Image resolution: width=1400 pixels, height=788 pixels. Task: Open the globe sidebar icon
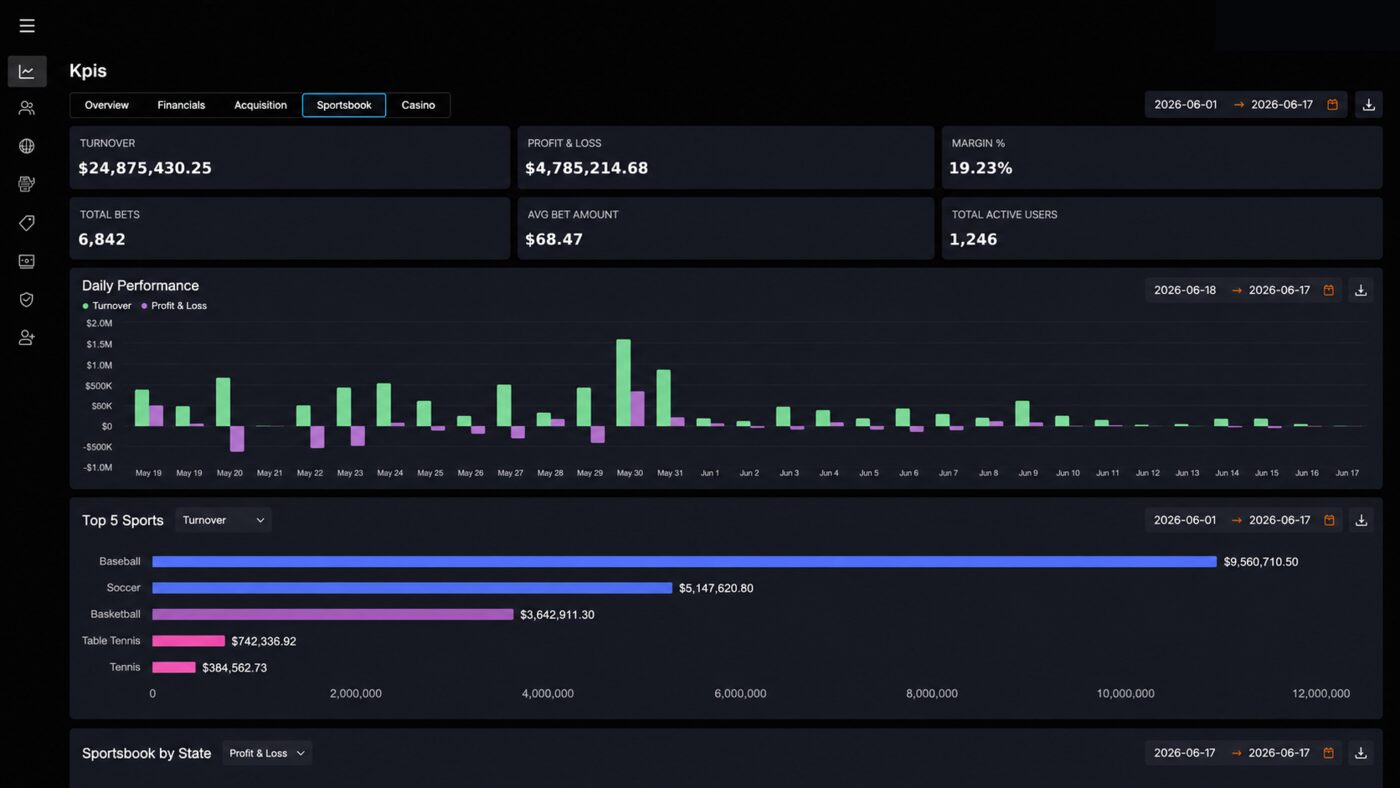click(x=27, y=146)
